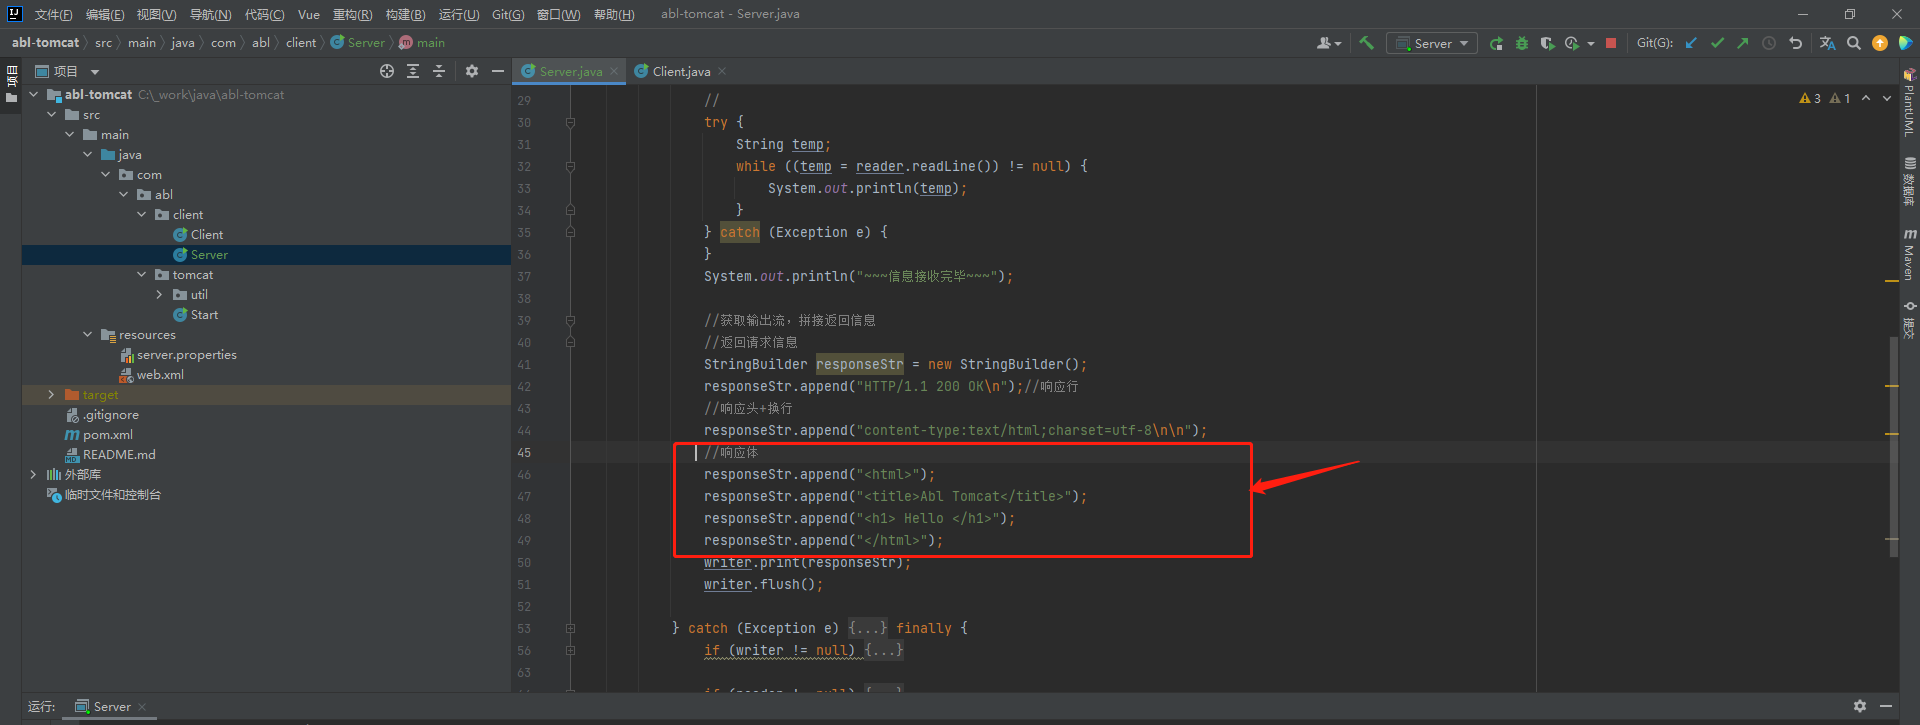Hide the Run tool window
This screenshot has height=725, width=1920.
pyautogui.click(x=1886, y=706)
